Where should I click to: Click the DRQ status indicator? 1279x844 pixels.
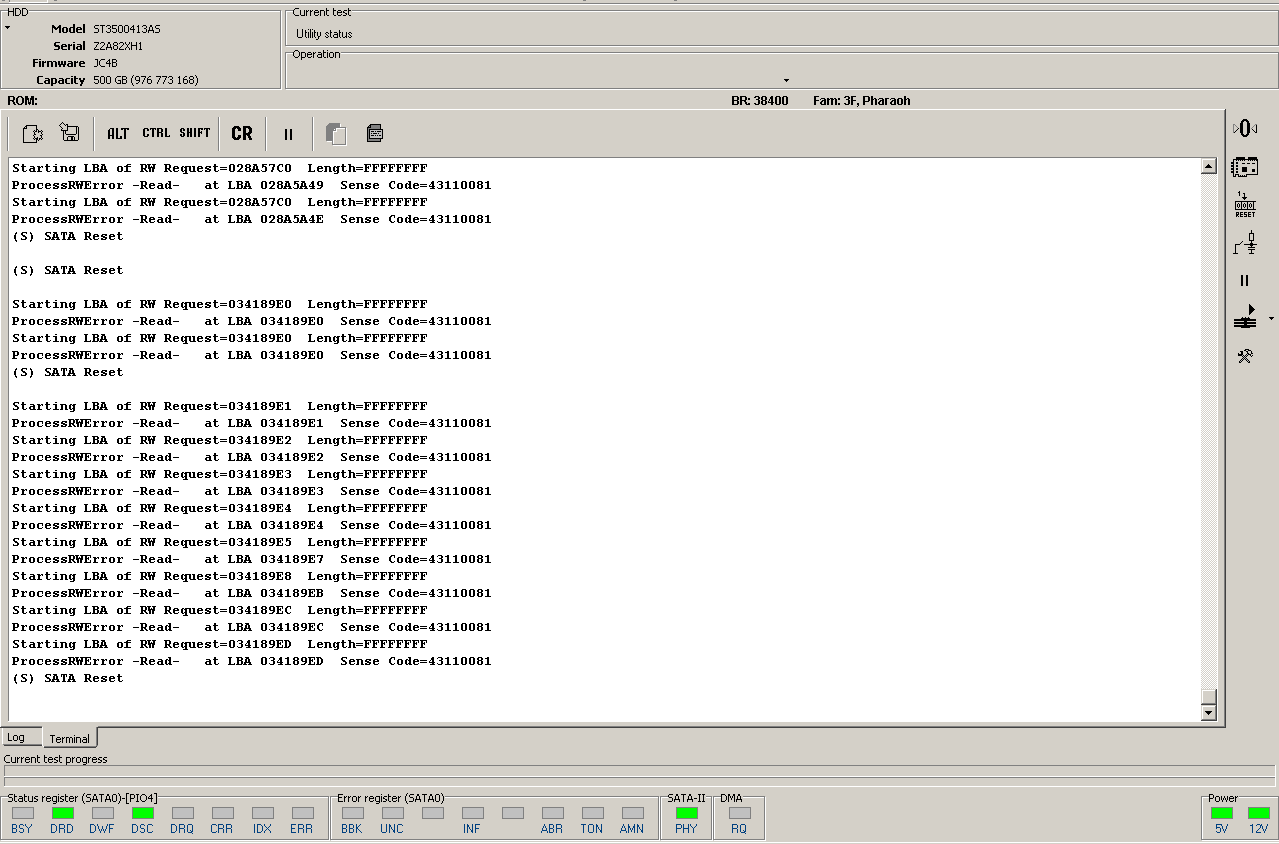pyautogui.click(x=182, y=814)
